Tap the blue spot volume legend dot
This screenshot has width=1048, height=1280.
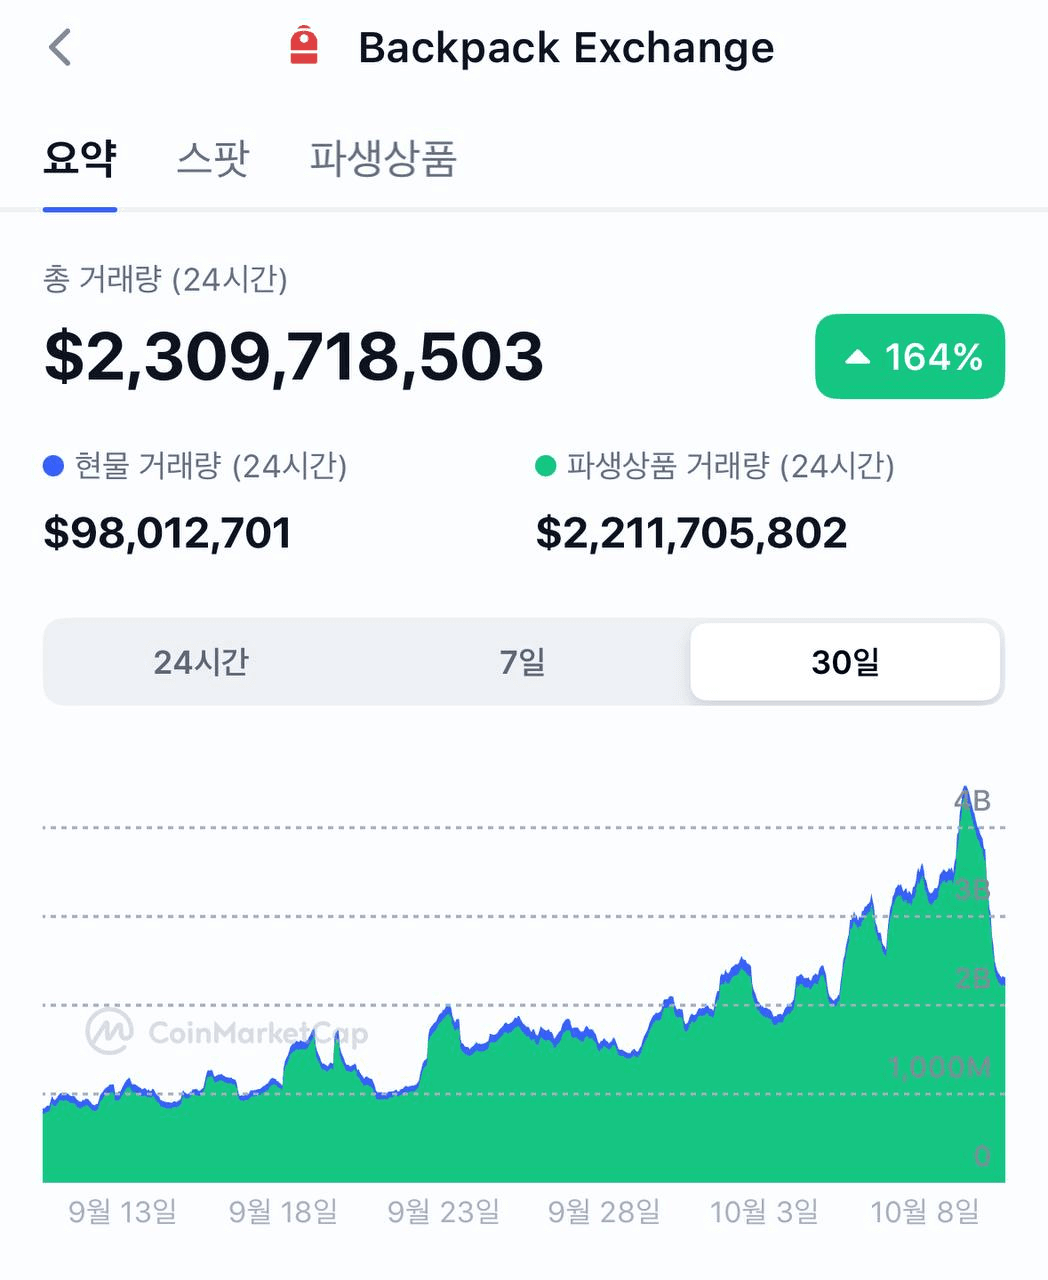(54, 466)
